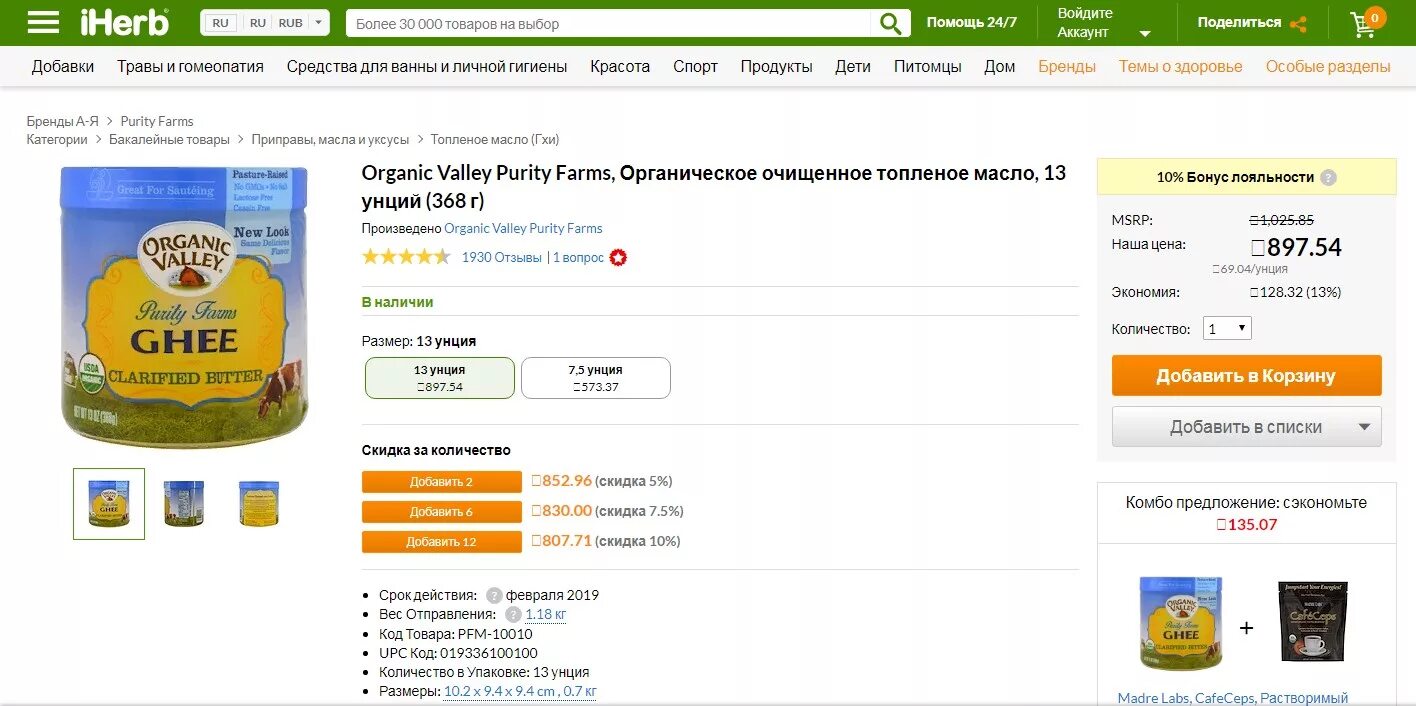1416x706 pixels.
Task: Open the hamburger menu icon
Action: tap(43, 22)
